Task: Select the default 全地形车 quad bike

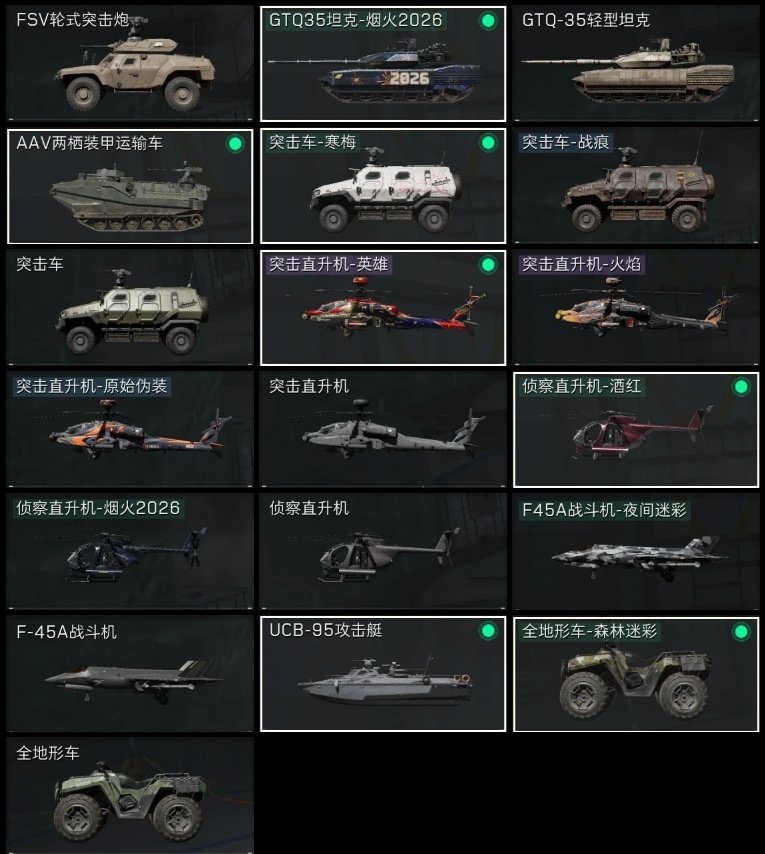Action: coord(130,796)
